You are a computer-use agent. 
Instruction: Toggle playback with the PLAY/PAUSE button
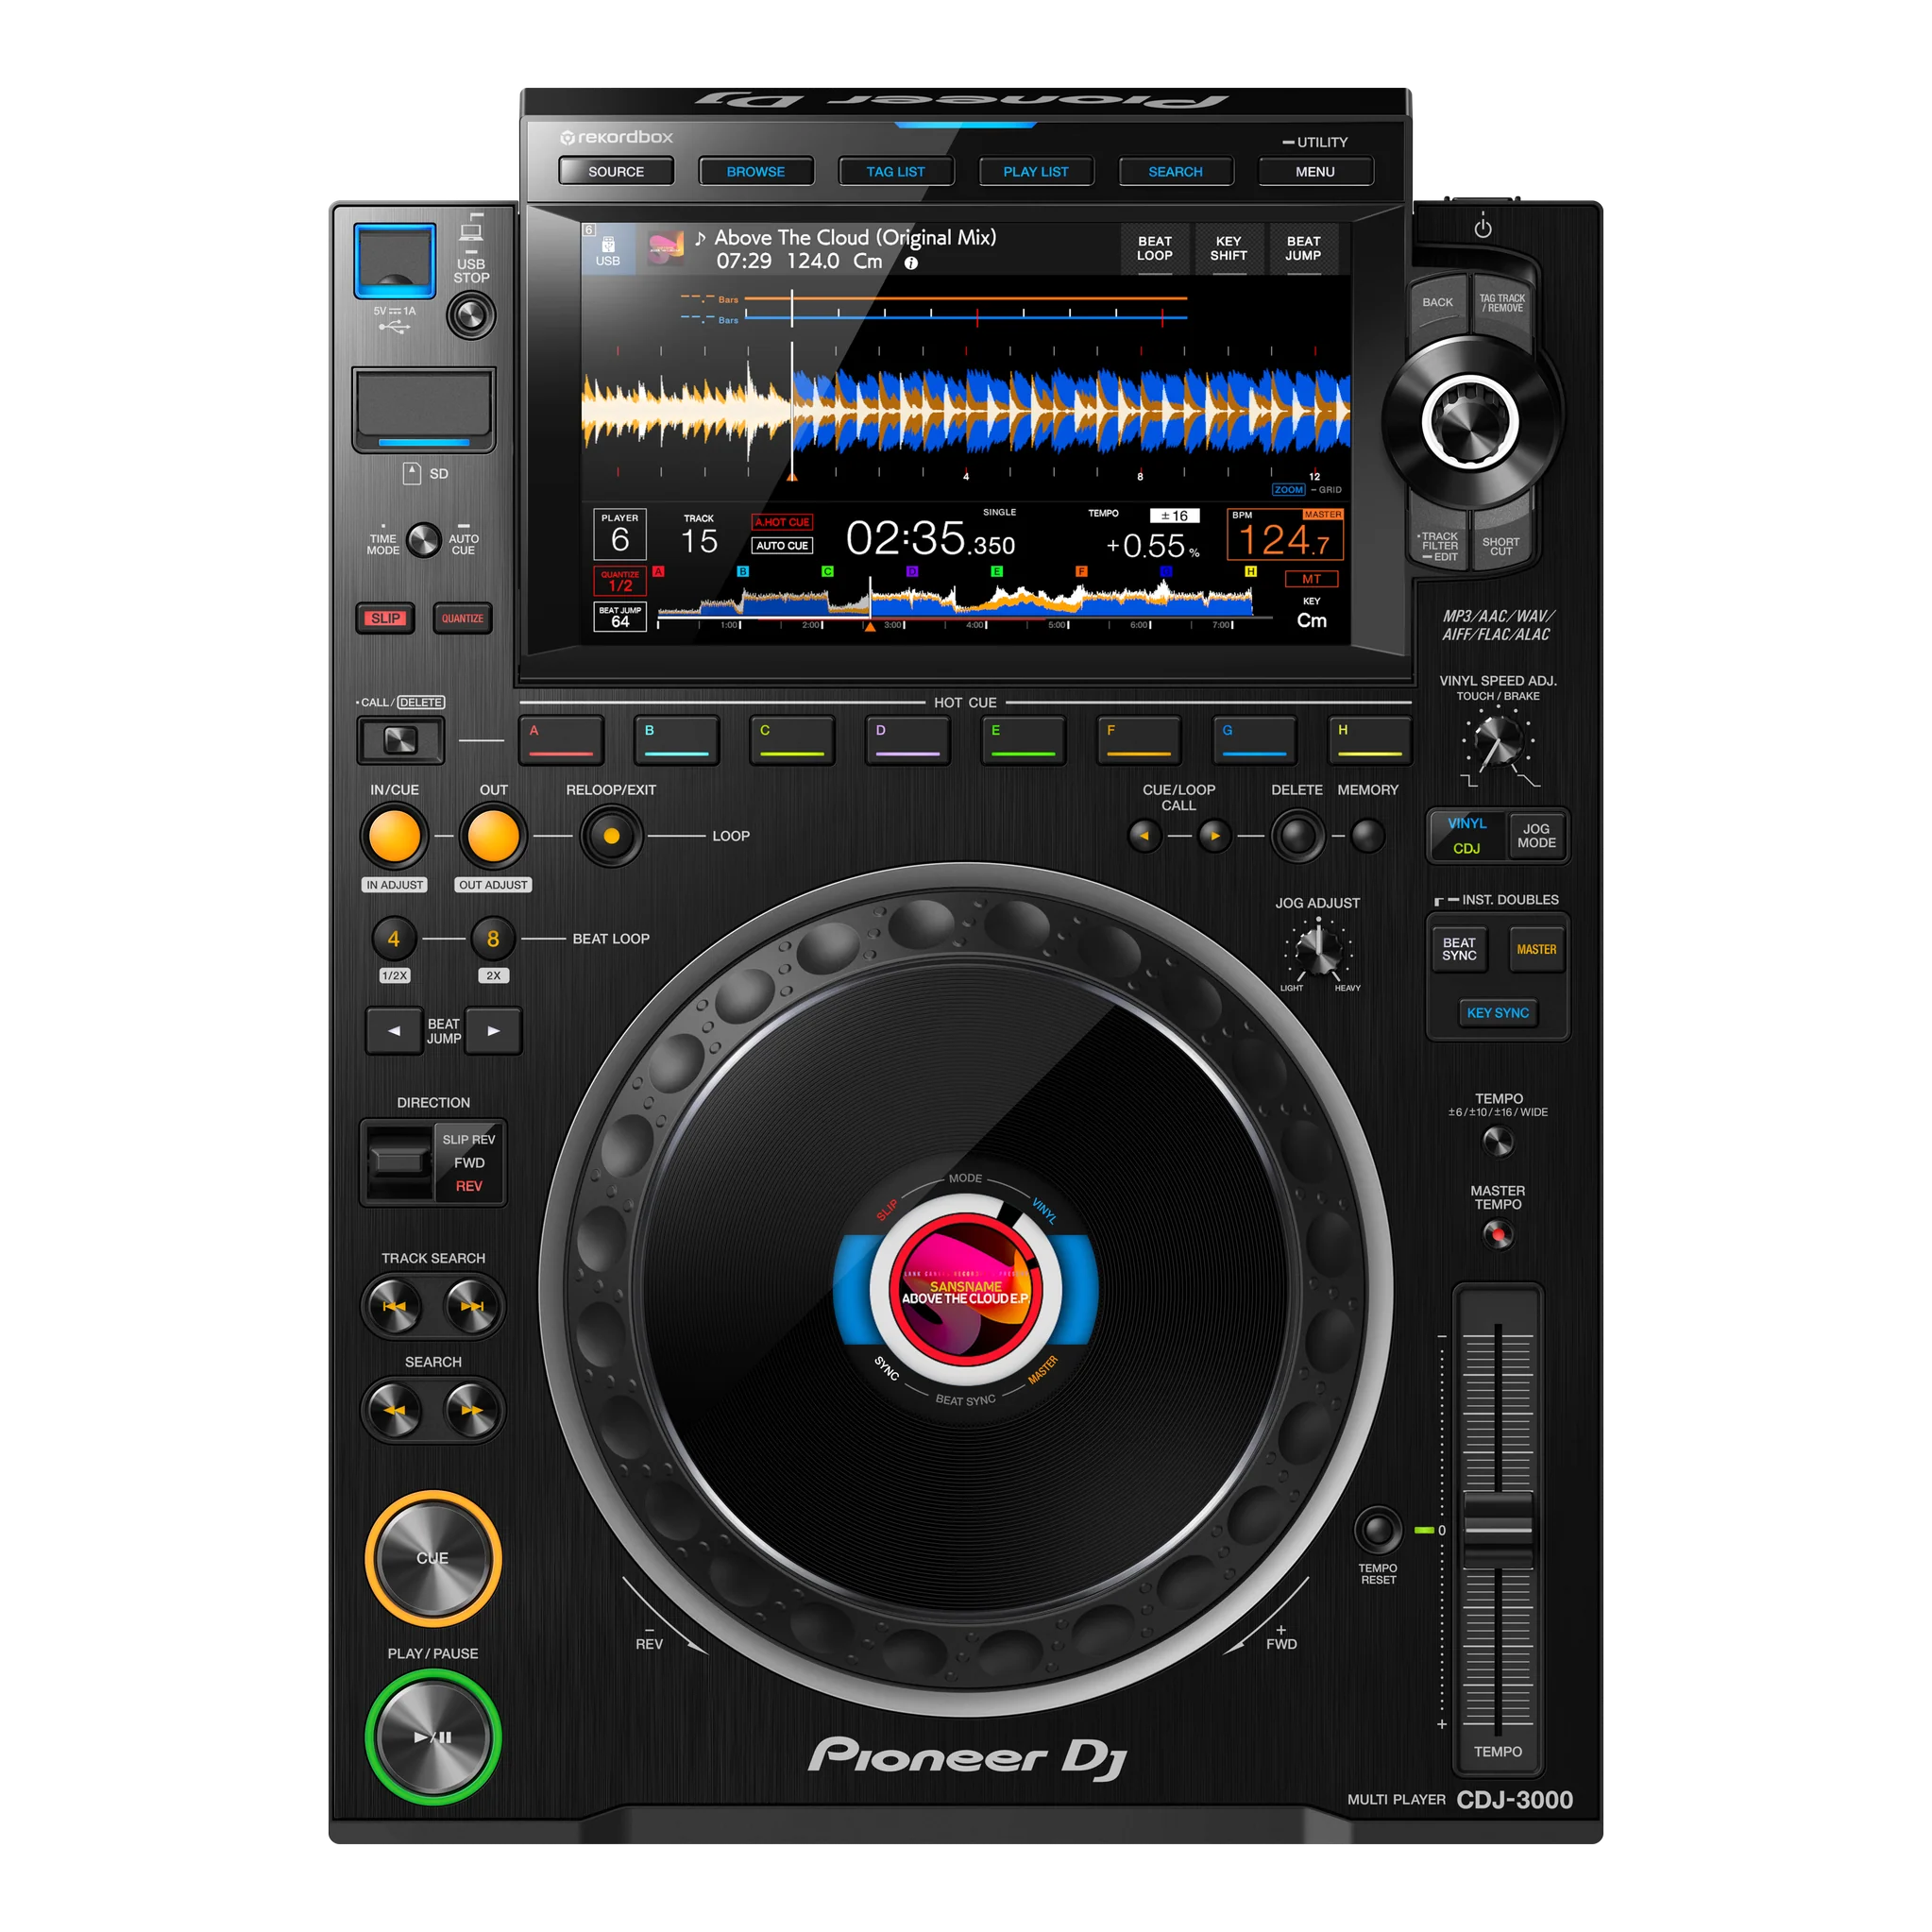(433, 1737)
